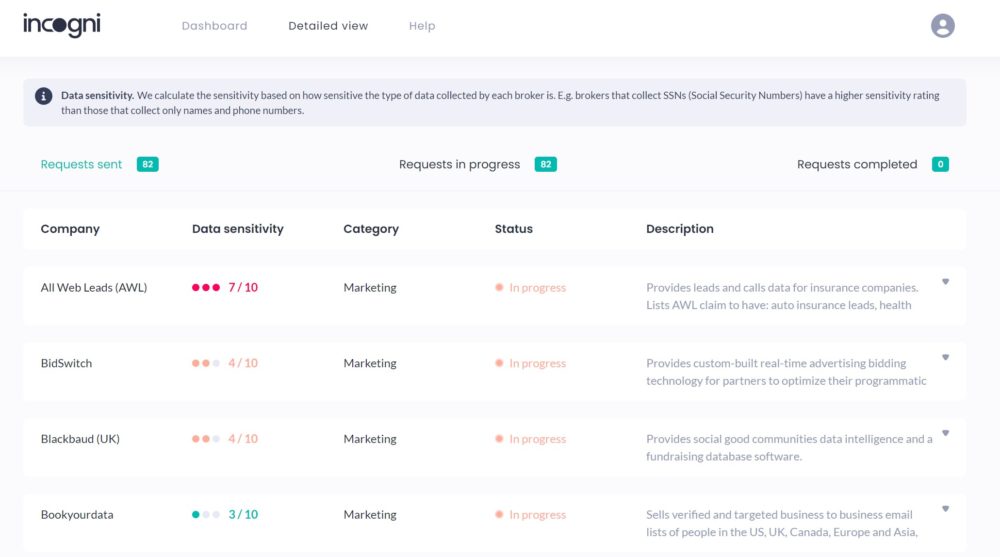This screenshot has height=557, width=1000.
Task: Click the 7 / 10 sensitivity score
Action: (x=243, y=287)
